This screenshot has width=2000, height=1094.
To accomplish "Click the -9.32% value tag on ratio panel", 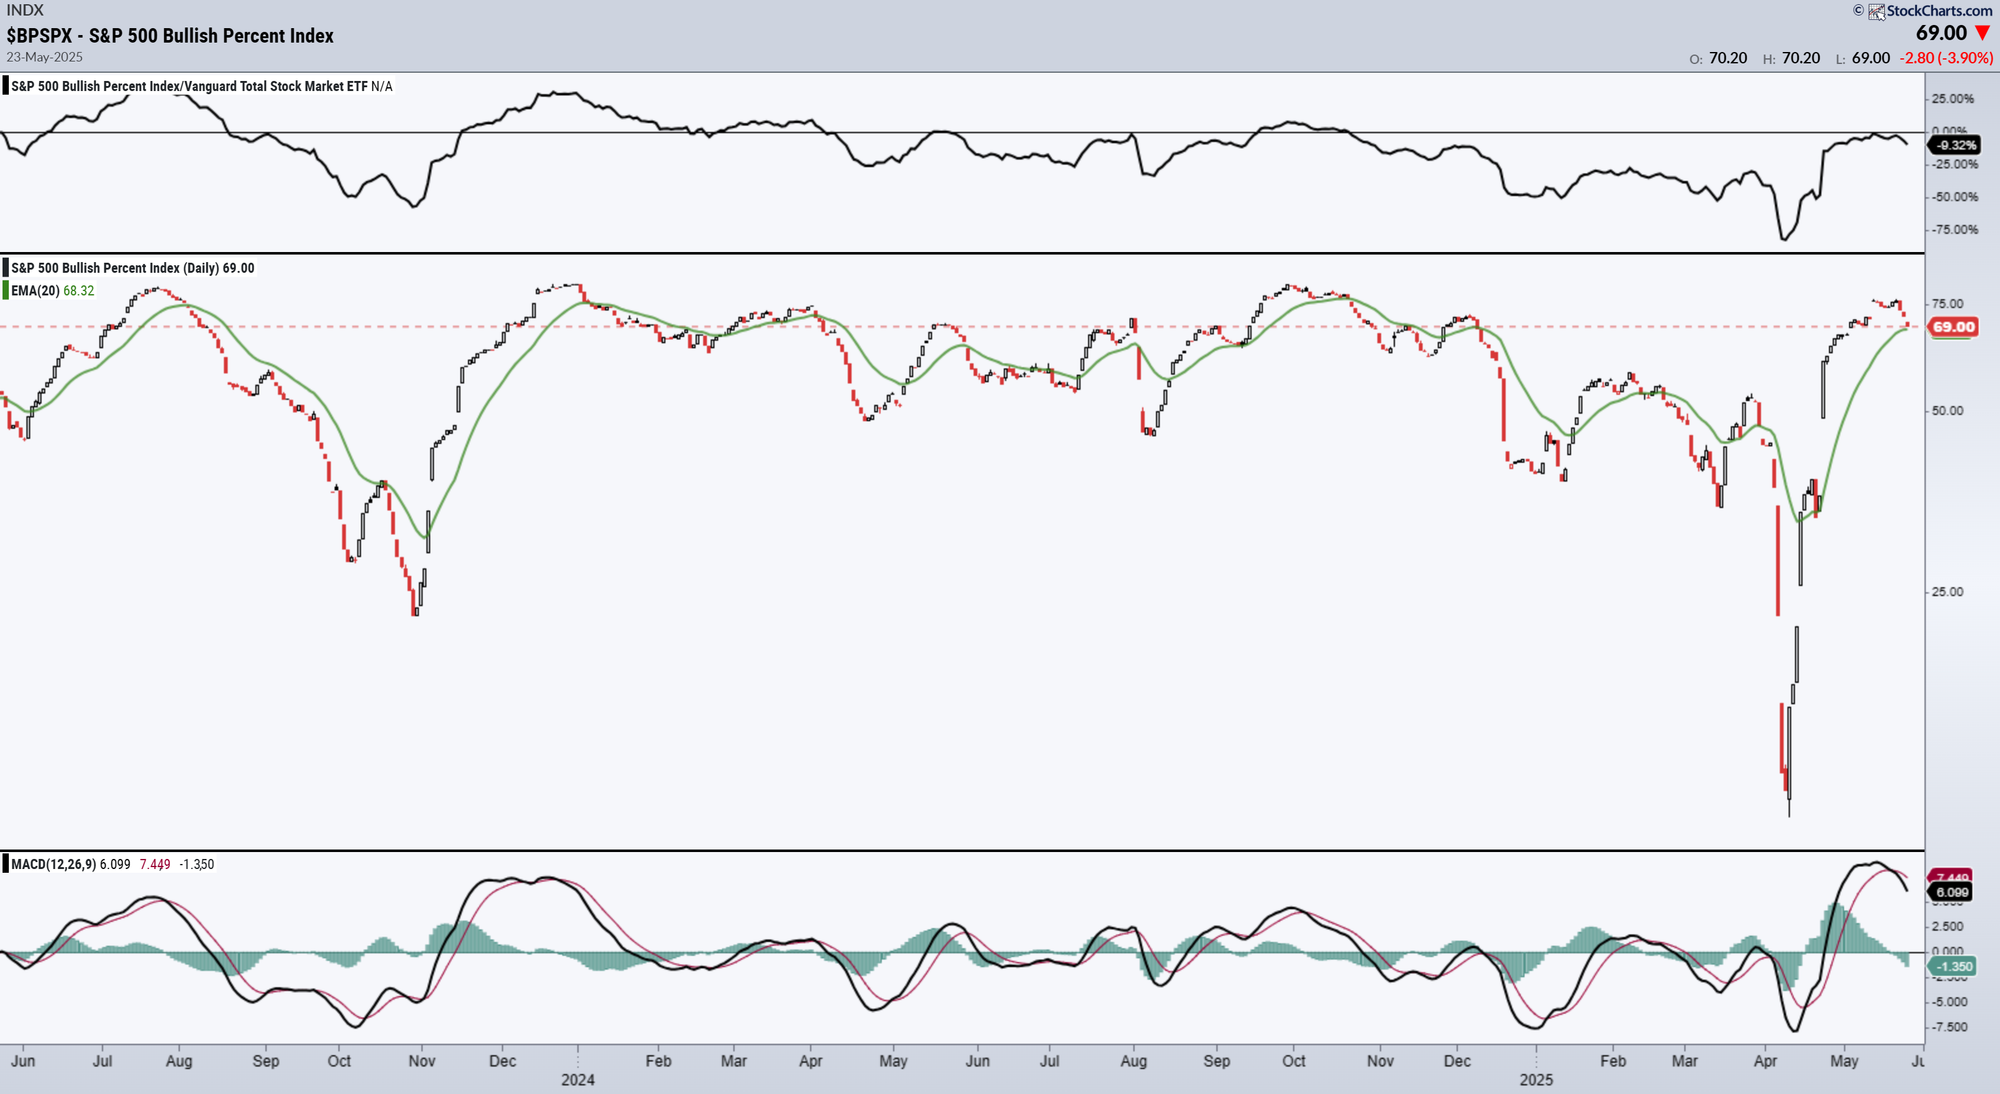I will click(x=1953, y=145).
